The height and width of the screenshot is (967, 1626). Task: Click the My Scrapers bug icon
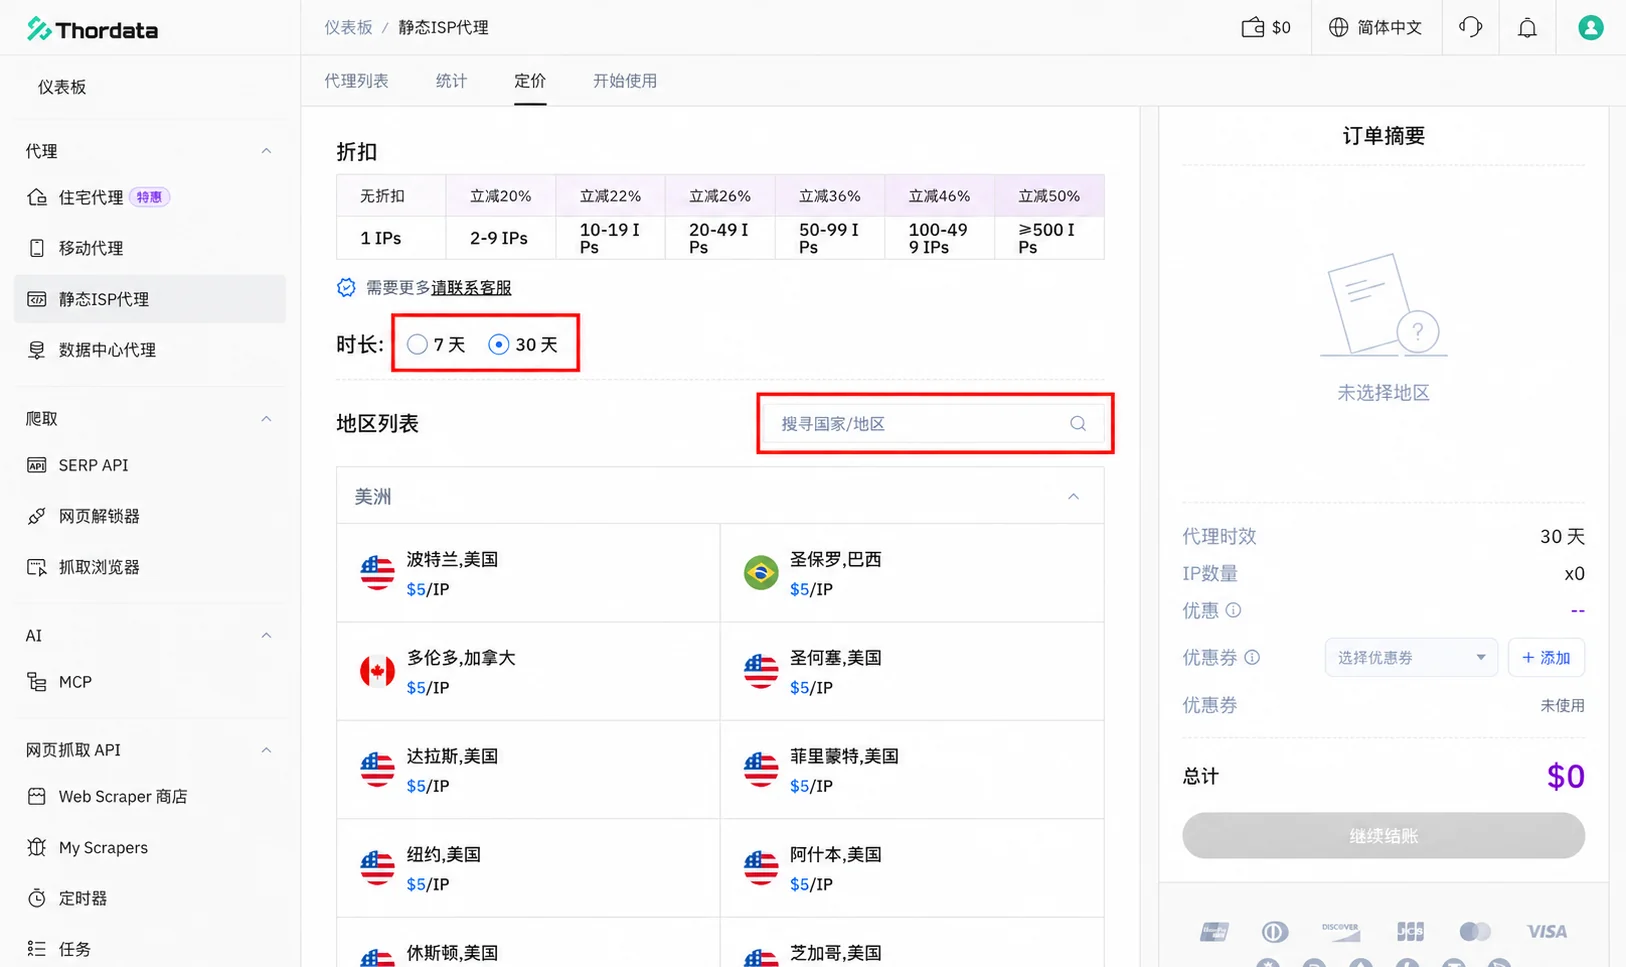(x=37, y=847)
